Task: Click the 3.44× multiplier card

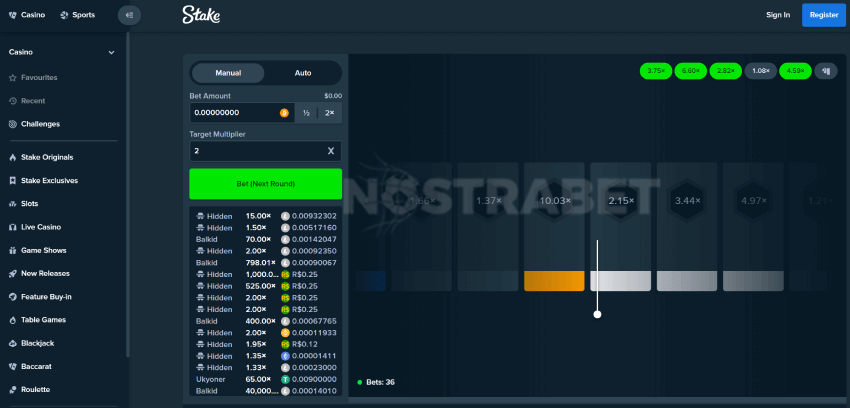Action: point(687,226)
